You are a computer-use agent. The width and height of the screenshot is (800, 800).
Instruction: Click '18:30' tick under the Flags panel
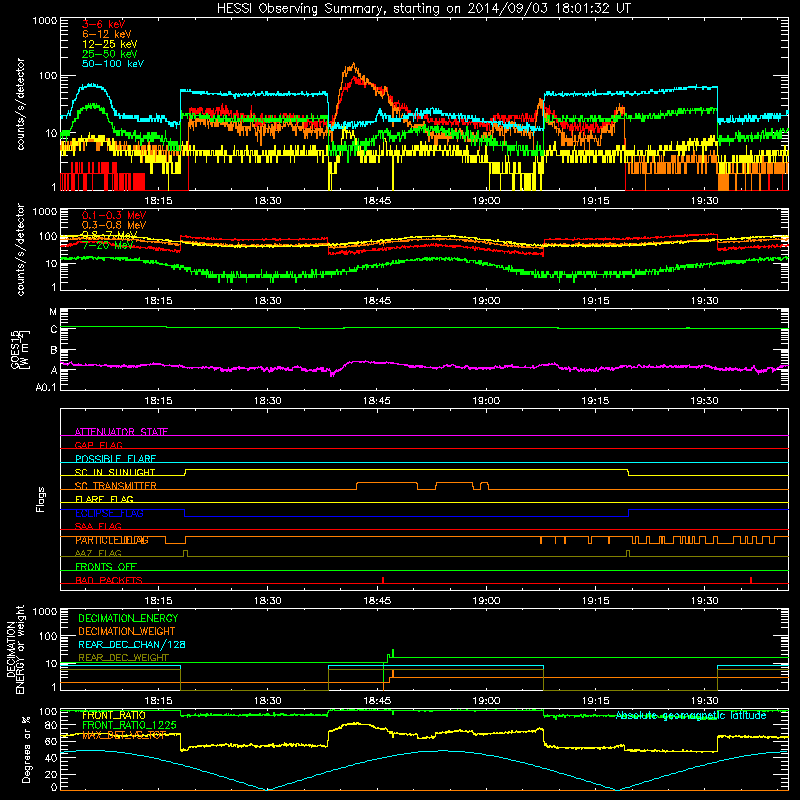[x=267, y=601]
